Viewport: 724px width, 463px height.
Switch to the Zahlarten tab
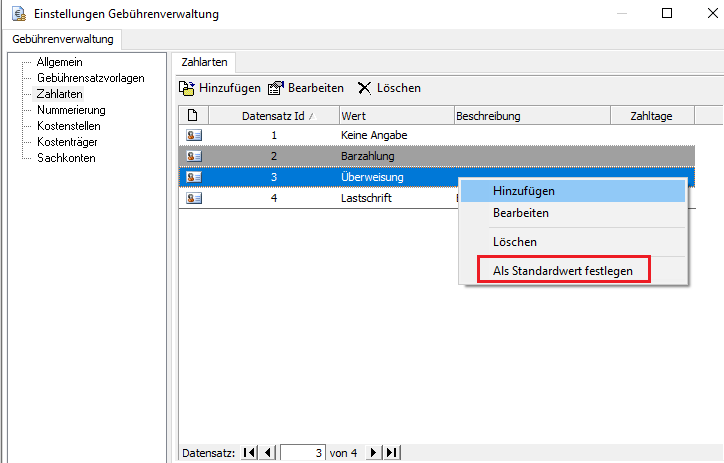204,62
